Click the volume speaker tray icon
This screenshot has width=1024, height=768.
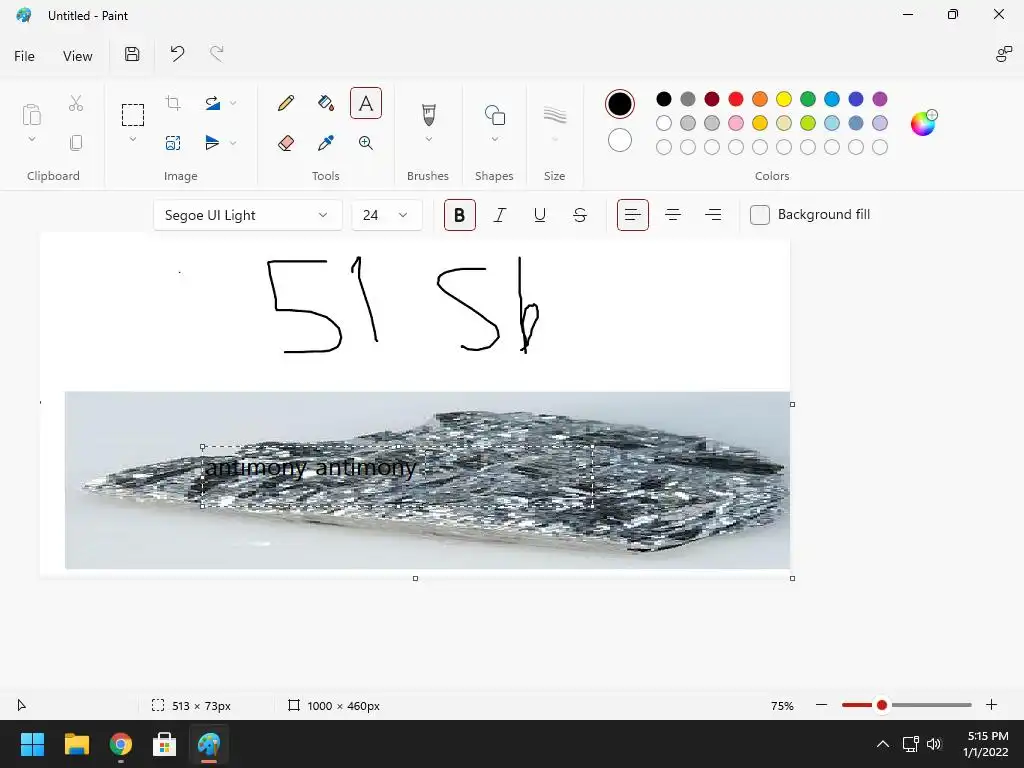click(x=934, y=744)
